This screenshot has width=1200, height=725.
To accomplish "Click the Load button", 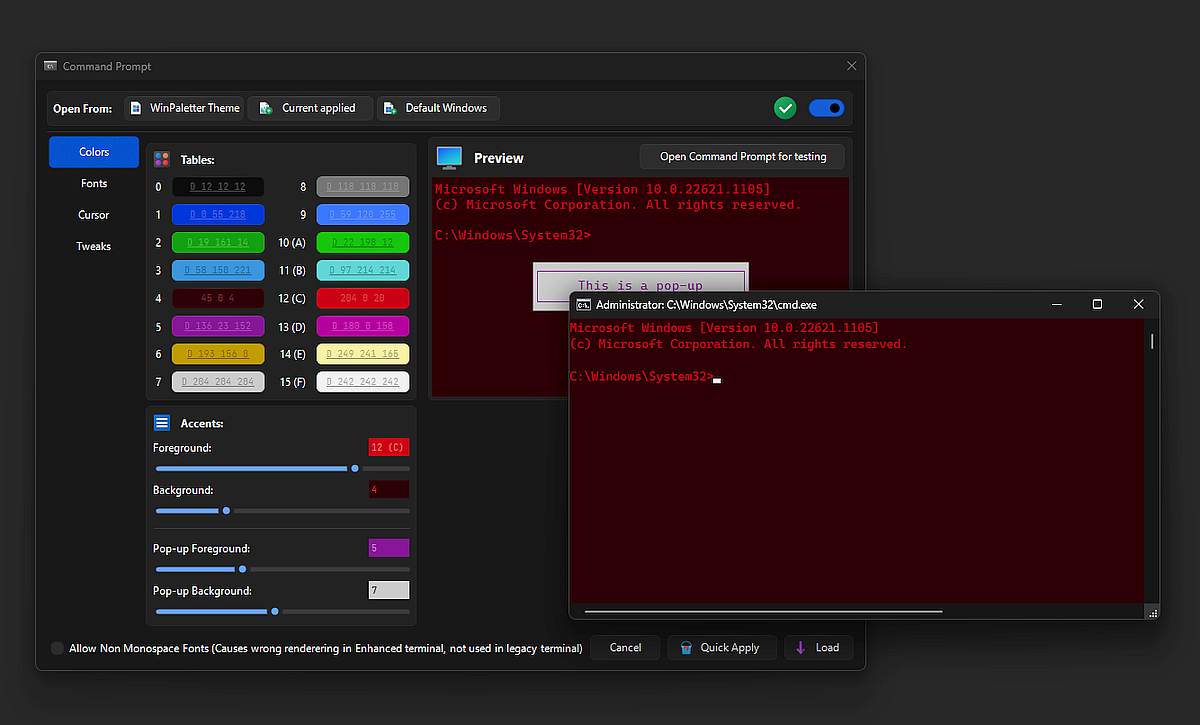I will 818,648.
